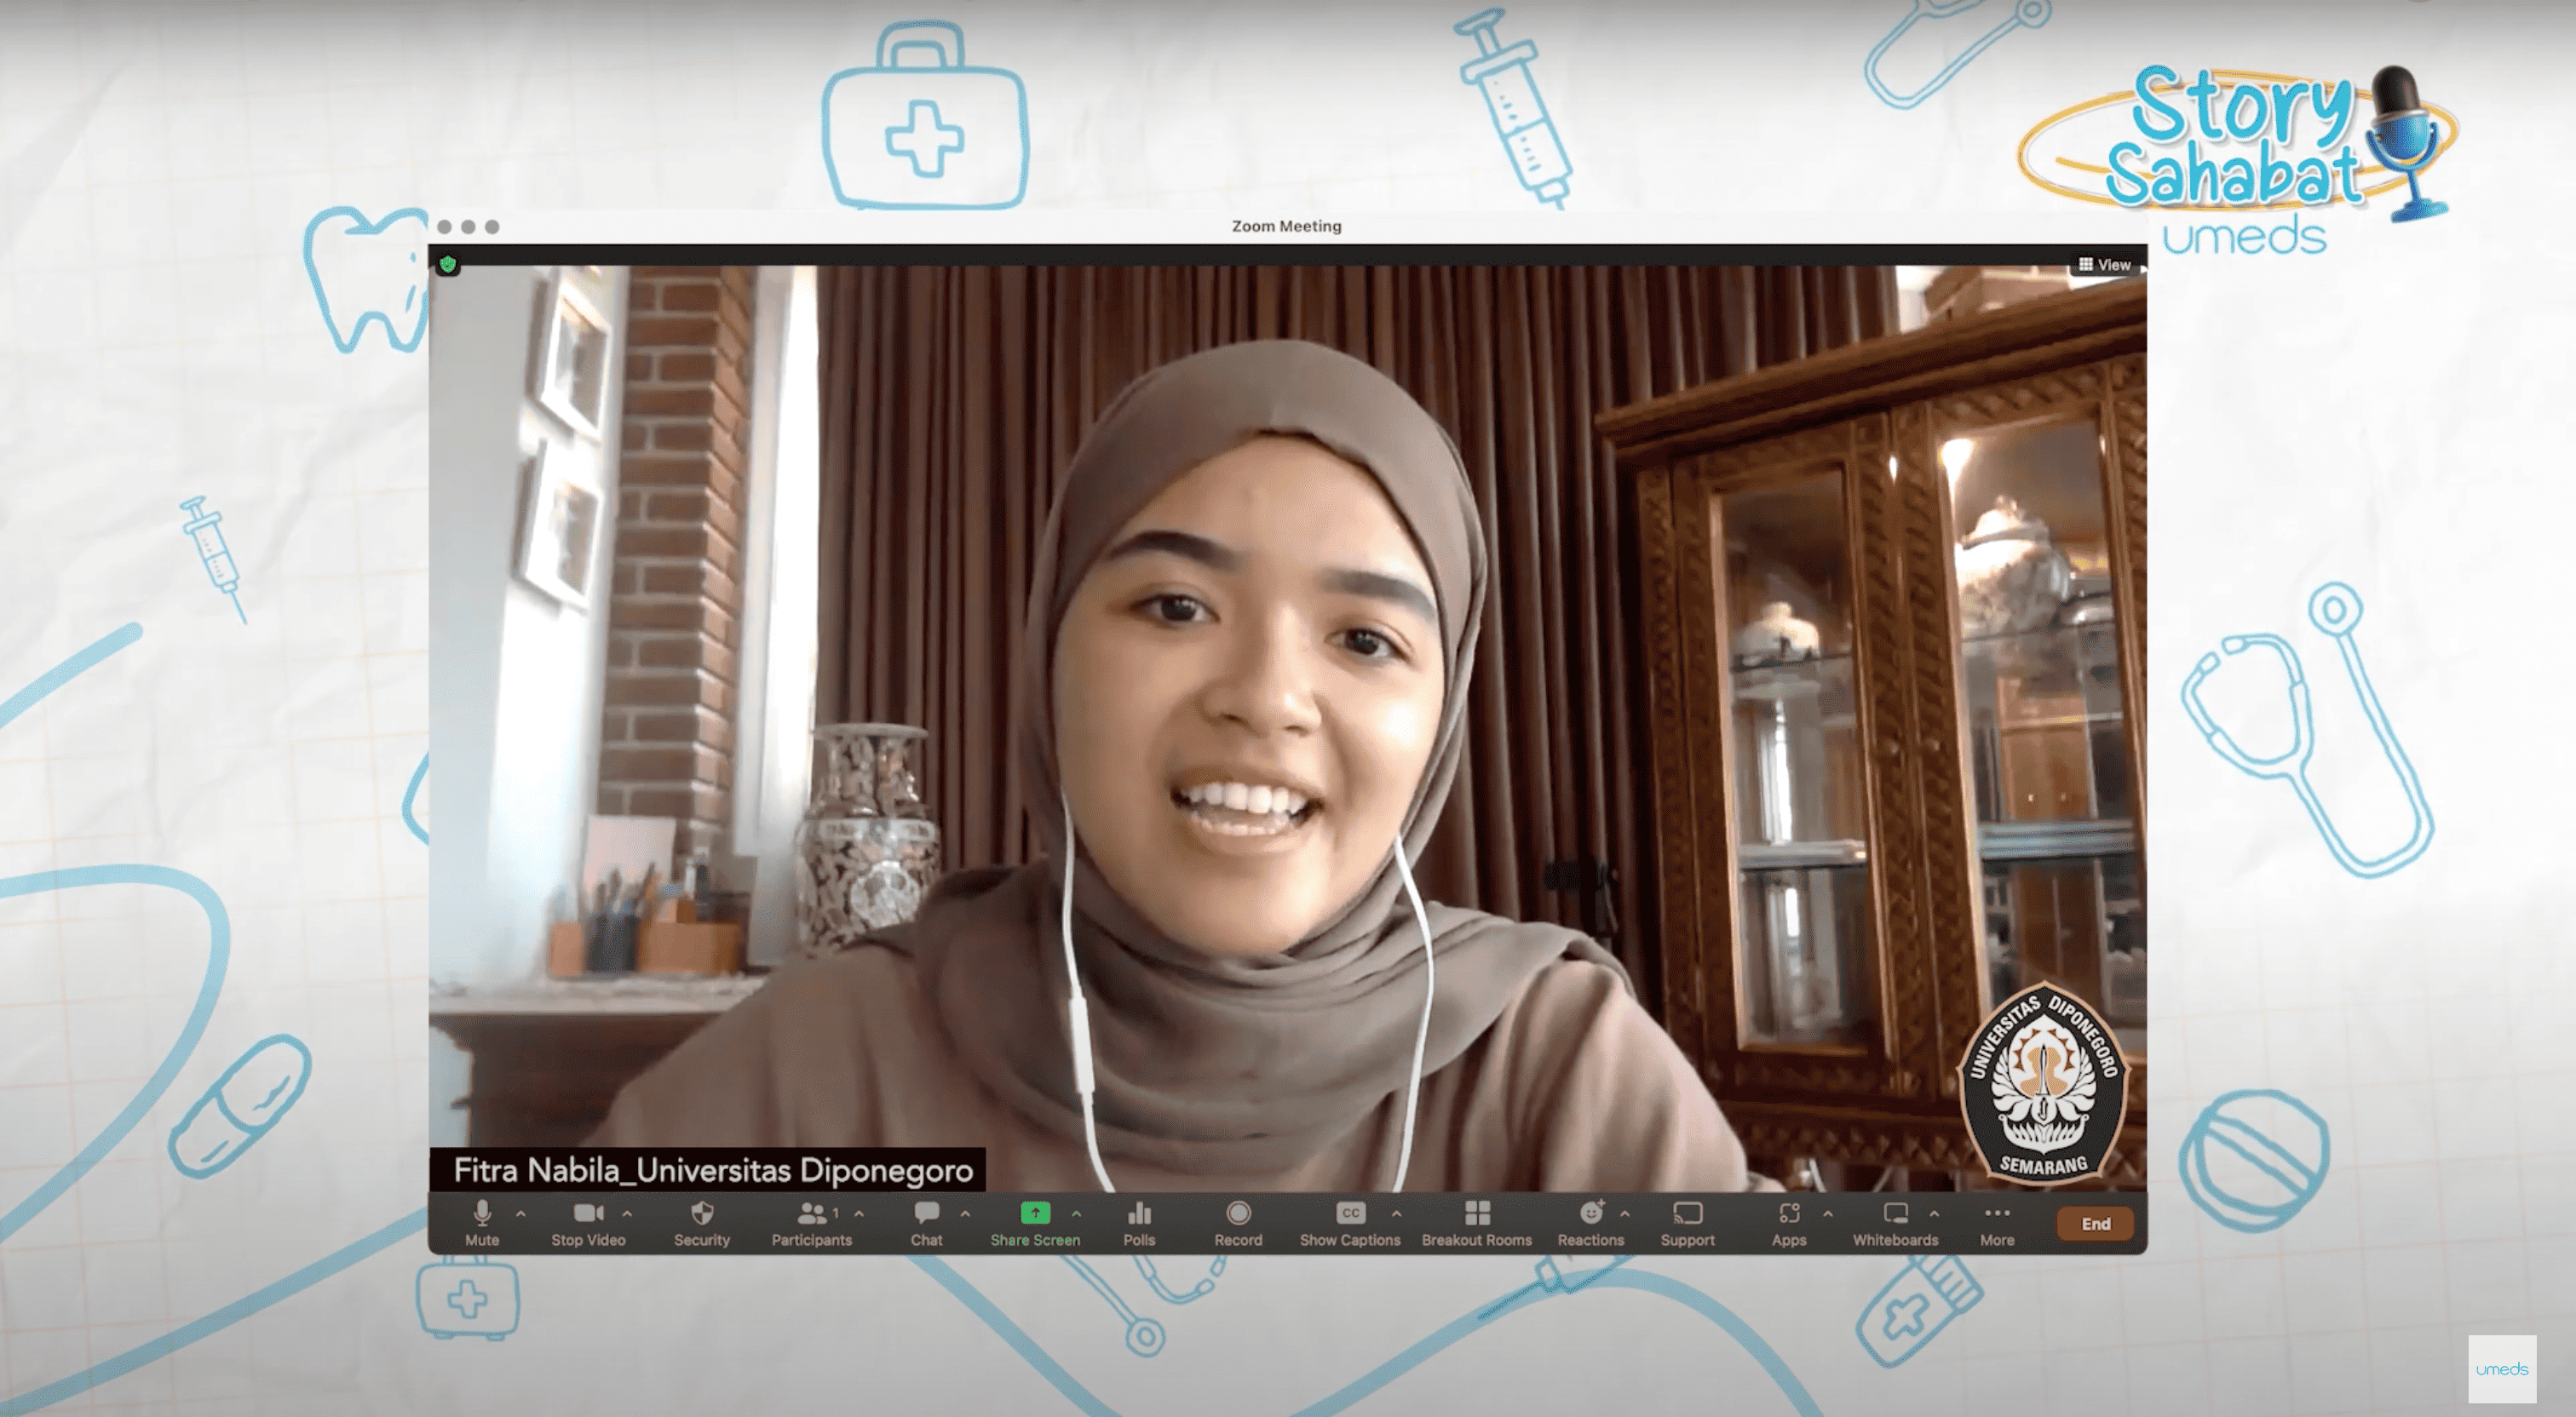Click the green encryption shield icon
The image size is (2576, 1417).
tap(448, 265)
